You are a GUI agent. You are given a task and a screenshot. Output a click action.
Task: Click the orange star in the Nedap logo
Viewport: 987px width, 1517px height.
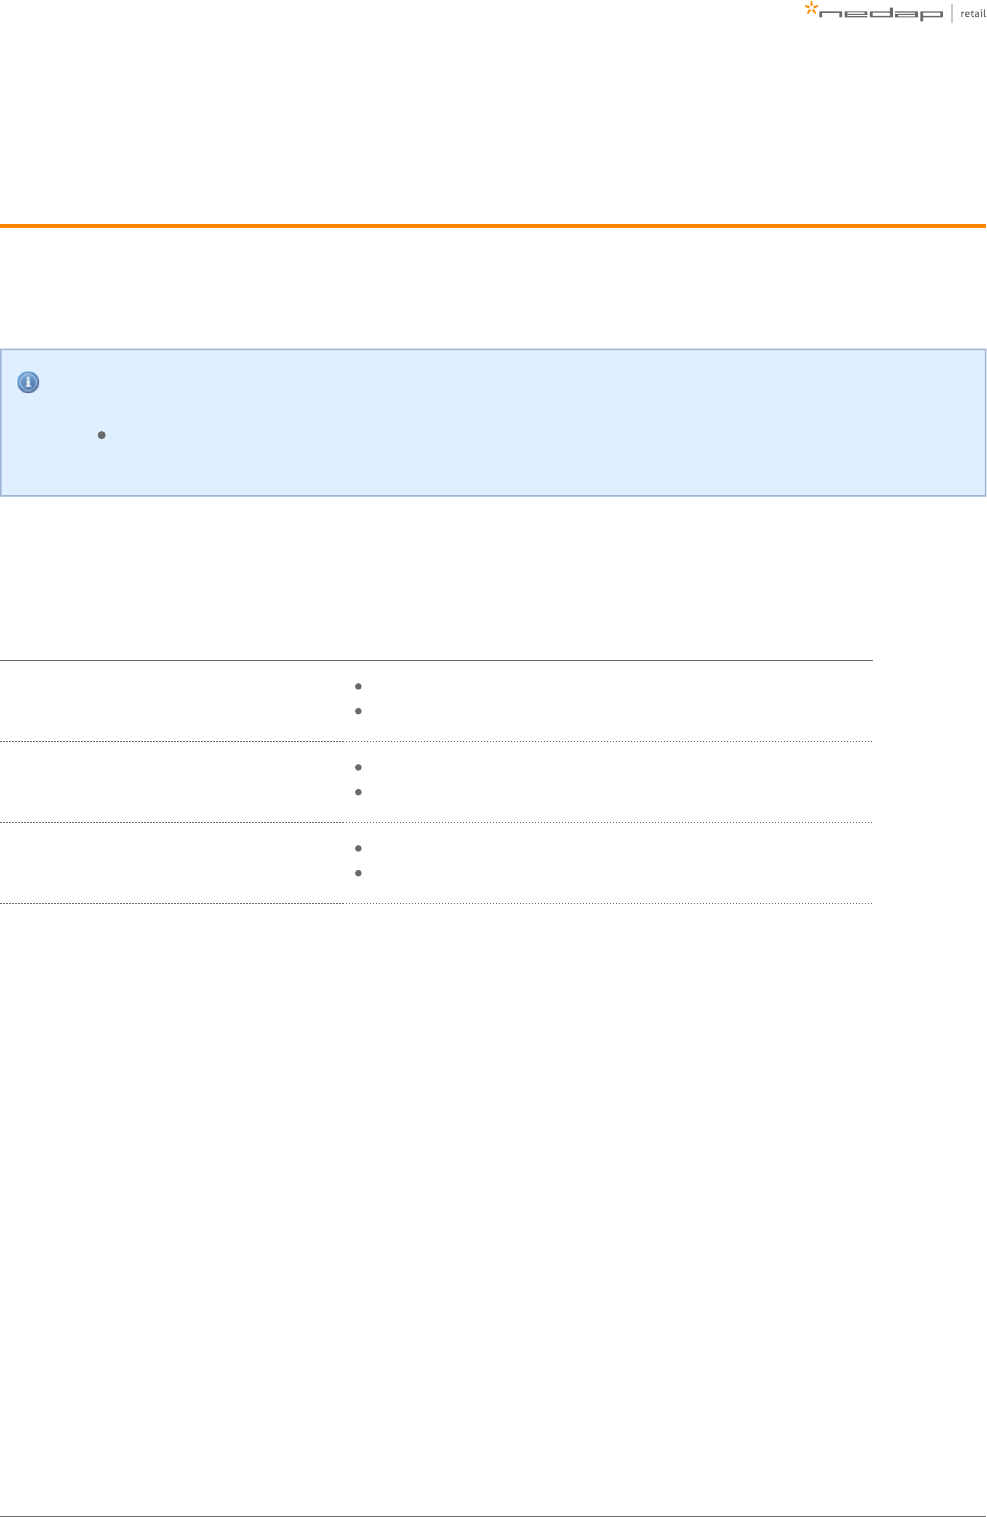click(x=811, y=9)
